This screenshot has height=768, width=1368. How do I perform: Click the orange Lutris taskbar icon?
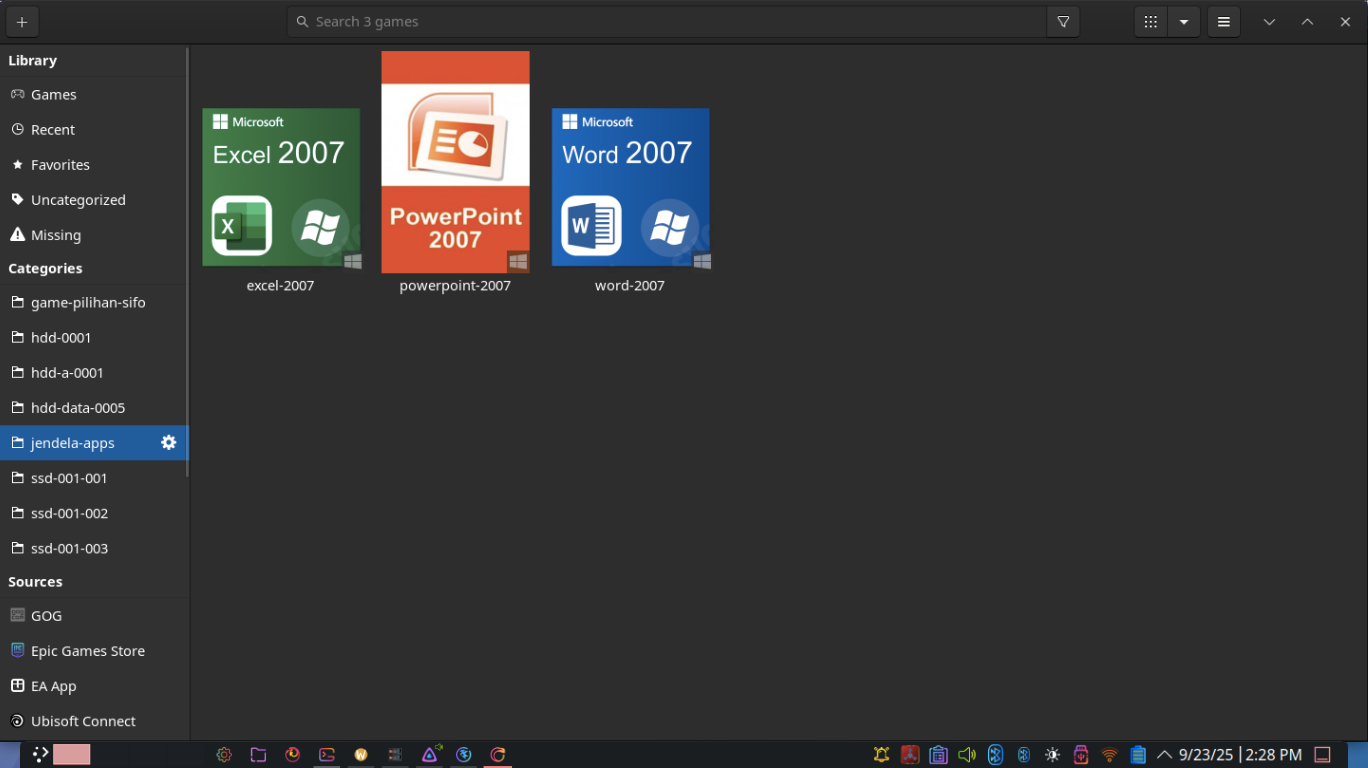(498, 755)
